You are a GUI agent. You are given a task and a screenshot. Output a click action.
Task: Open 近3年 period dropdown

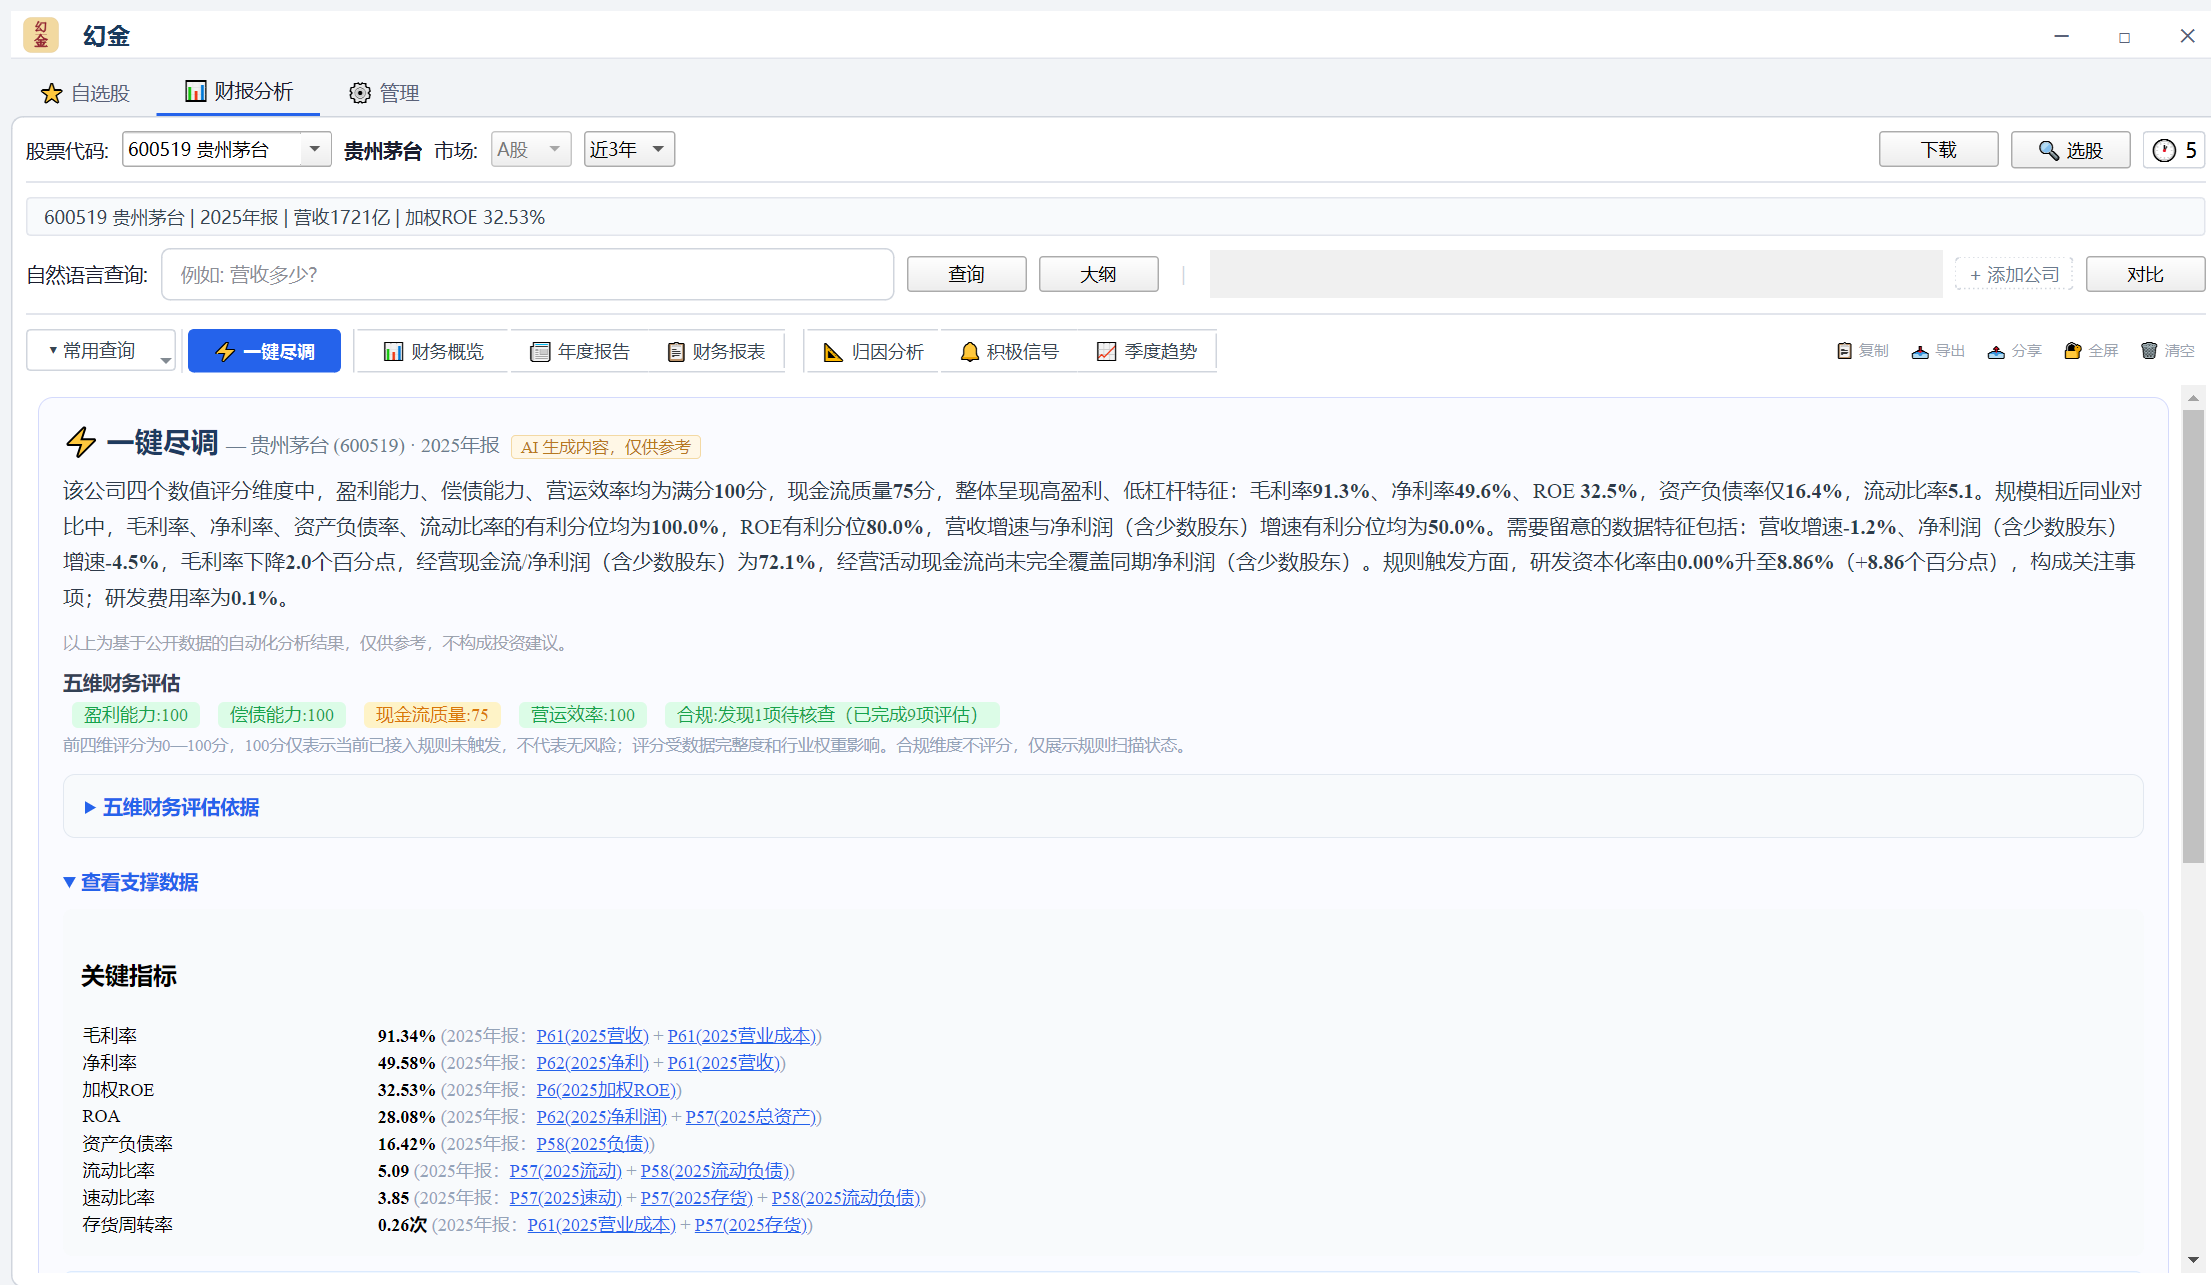pos(629,150)
